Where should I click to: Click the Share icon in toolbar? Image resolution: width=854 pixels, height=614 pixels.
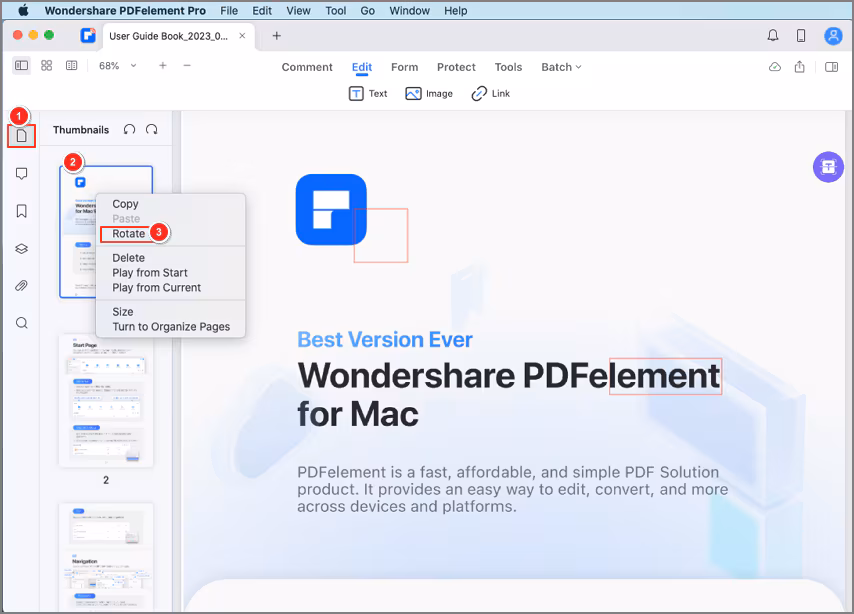tap(800, 66)
